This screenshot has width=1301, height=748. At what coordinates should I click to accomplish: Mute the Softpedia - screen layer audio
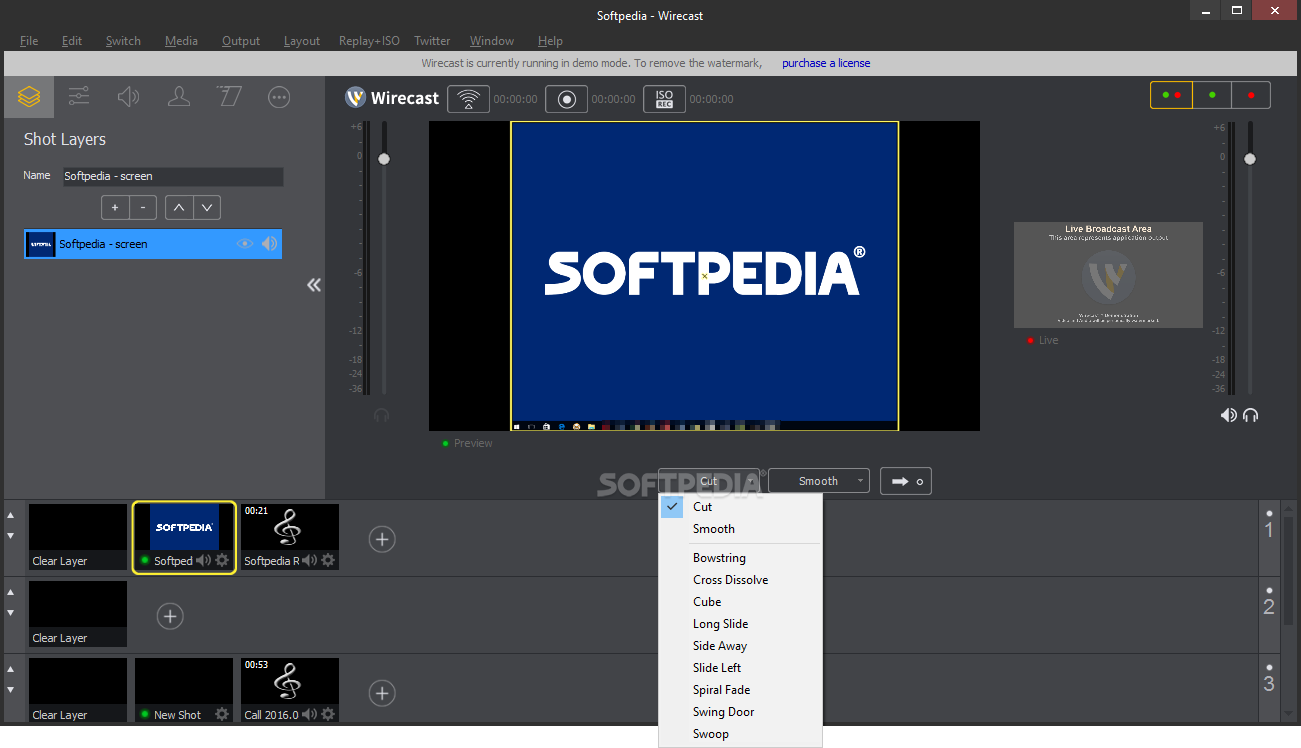(269, 243)
